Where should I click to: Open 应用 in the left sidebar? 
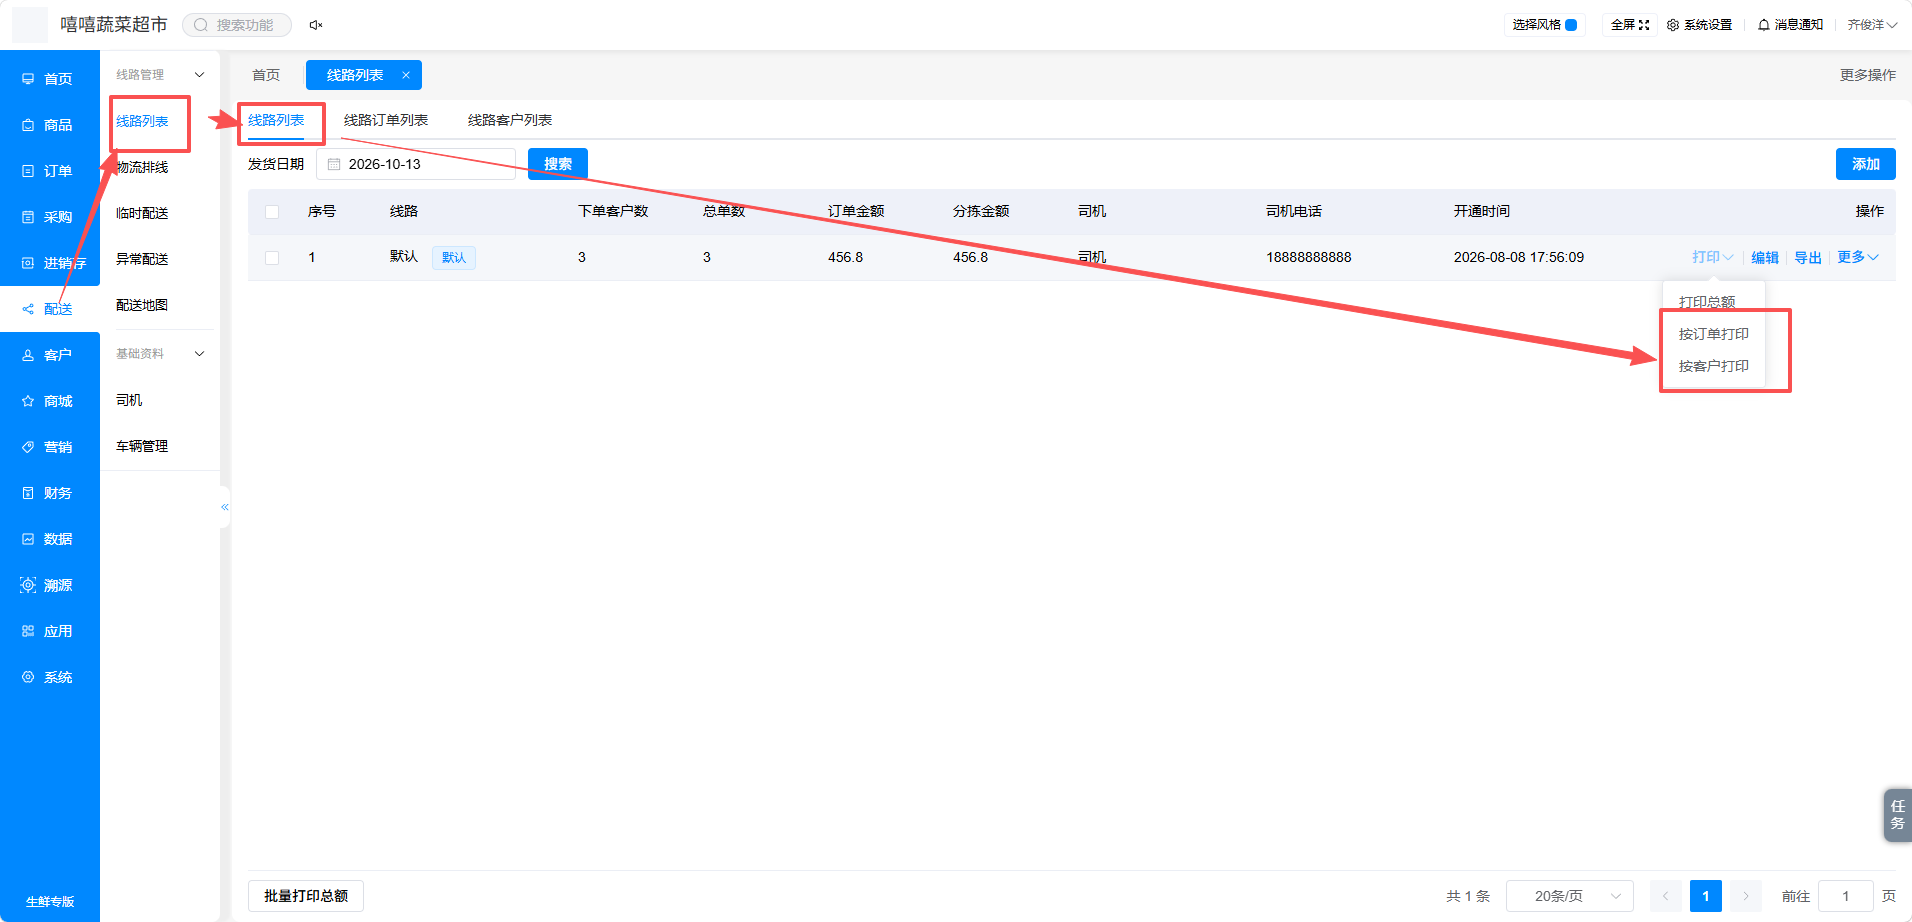[x=49, y=631]
